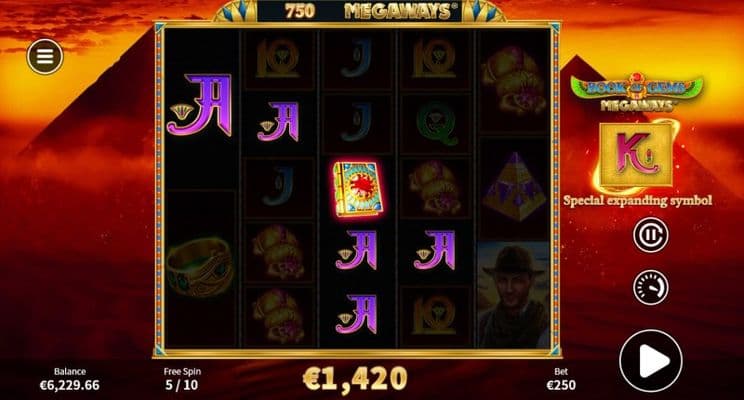Viewport: 744px width, 400px height.
Task: Open the turbo speed dial setting
Action: (651, 287)
